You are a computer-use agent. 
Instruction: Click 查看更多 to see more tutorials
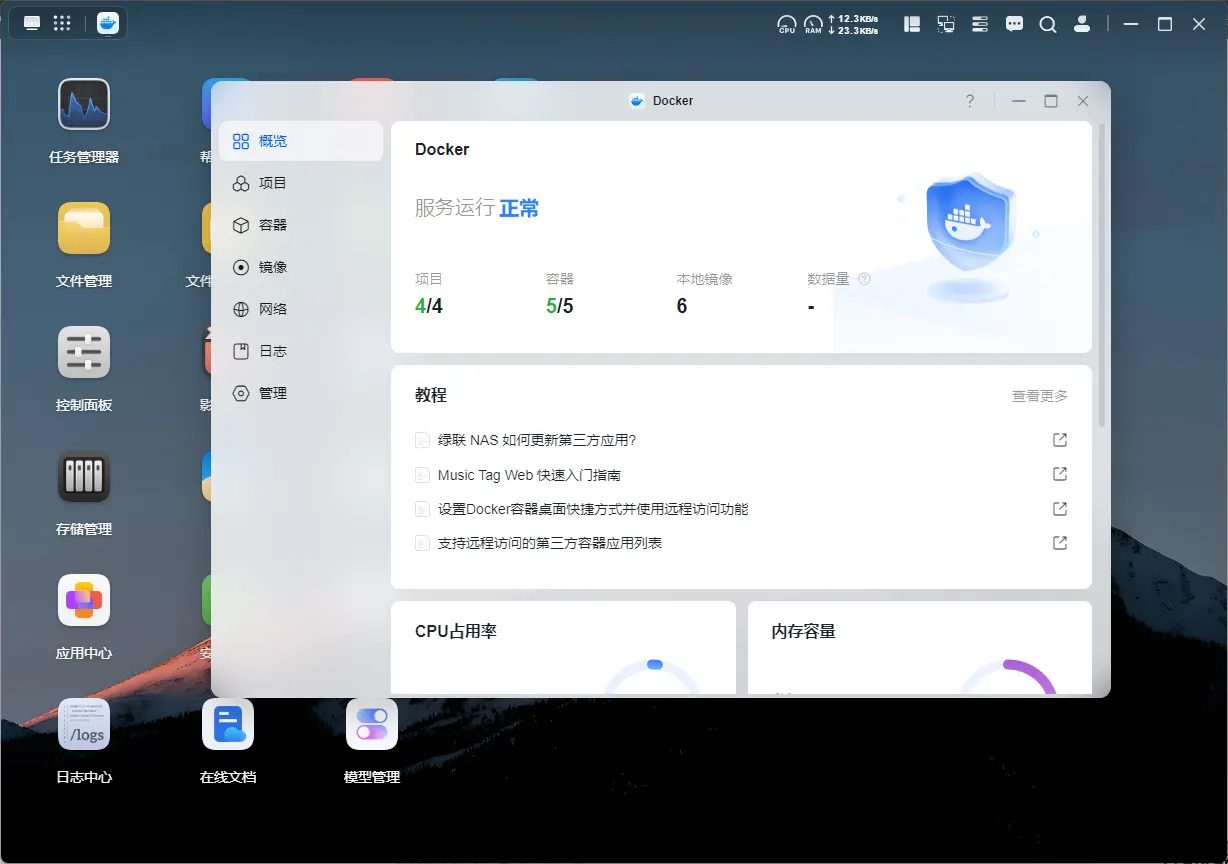(1040, 396)
